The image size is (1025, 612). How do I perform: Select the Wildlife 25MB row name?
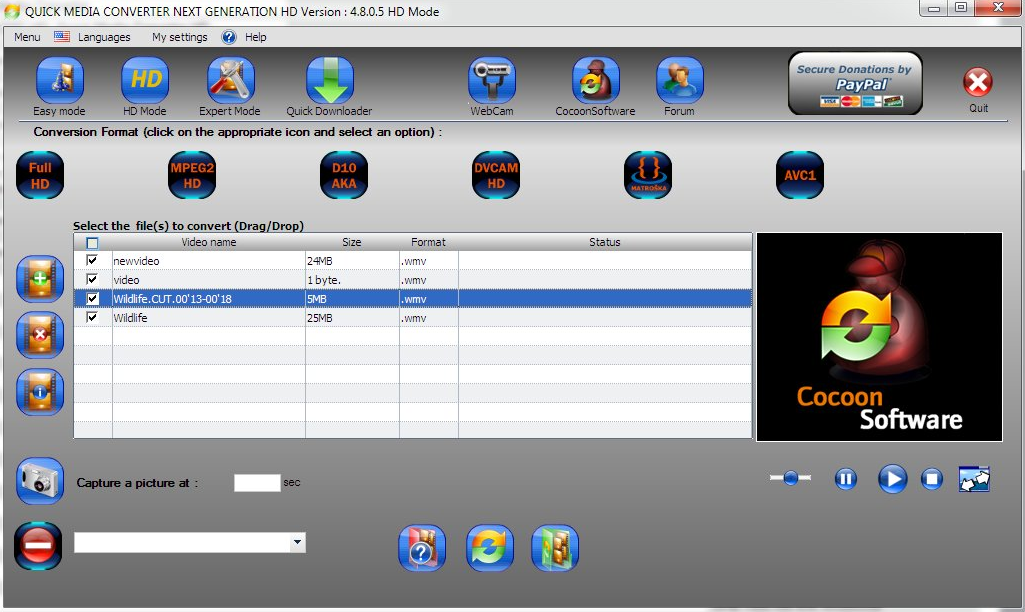130,318
